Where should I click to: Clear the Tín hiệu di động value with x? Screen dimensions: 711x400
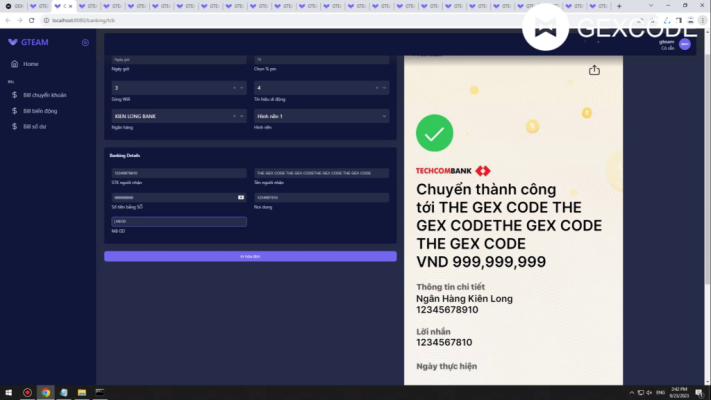377,88
